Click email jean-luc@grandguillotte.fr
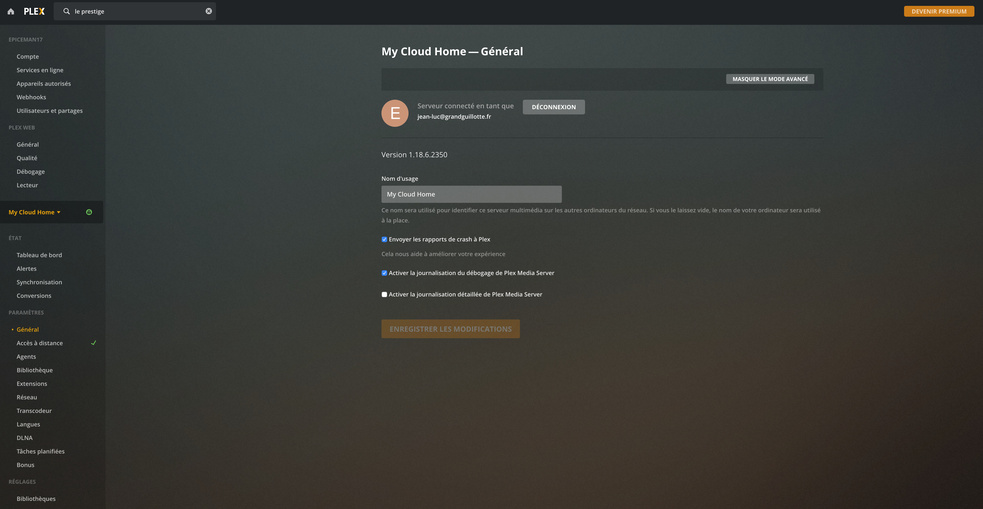The width and height of the screenshot is (983, 509). point(454,117)
